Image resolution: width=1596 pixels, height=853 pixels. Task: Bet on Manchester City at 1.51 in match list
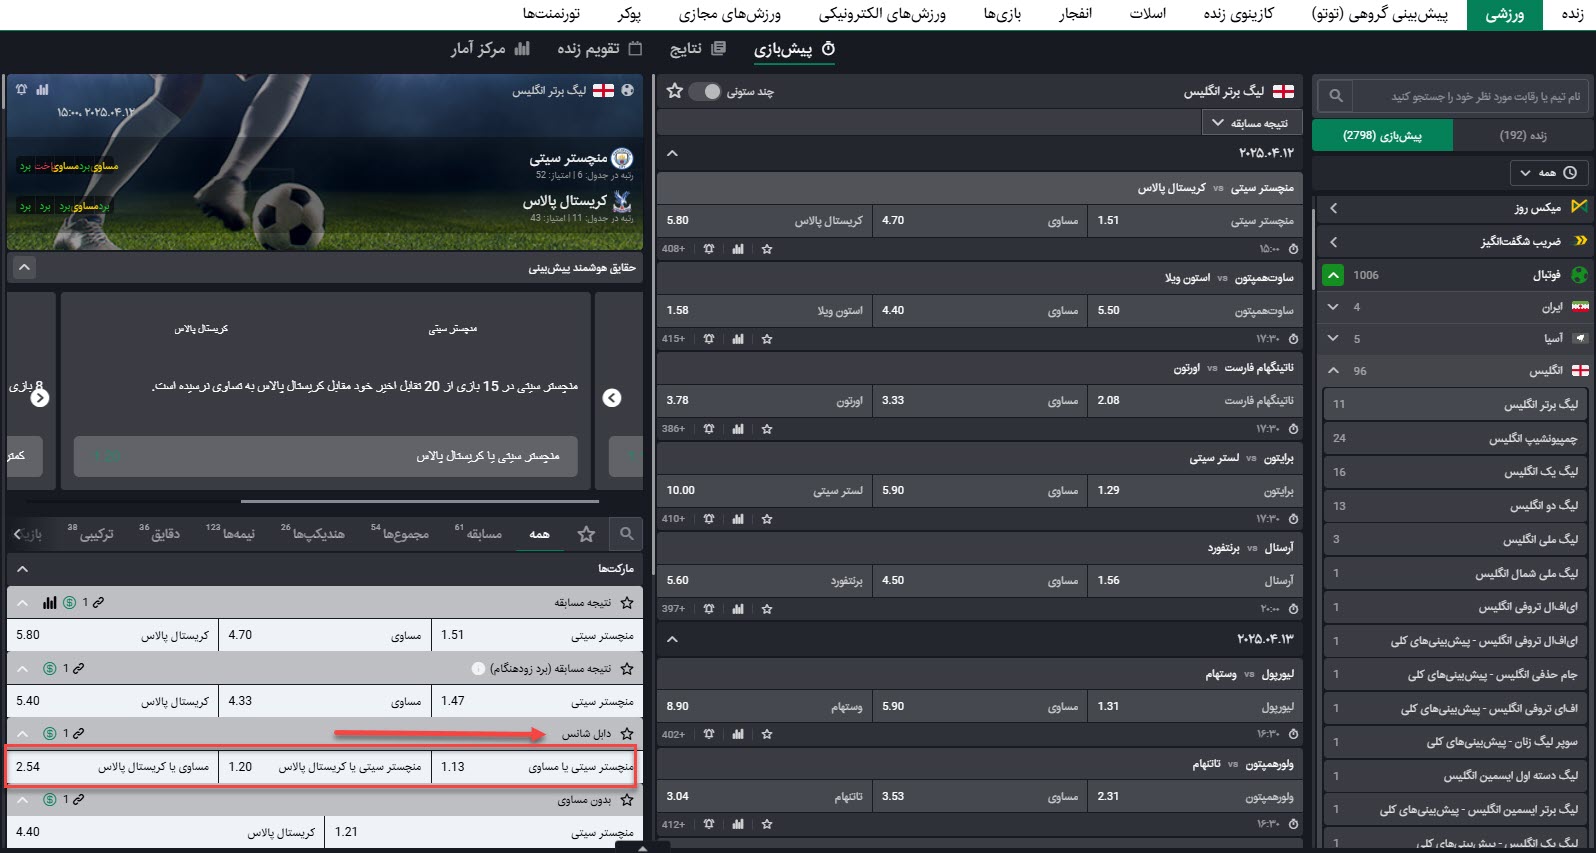(x=1195, y=220)
